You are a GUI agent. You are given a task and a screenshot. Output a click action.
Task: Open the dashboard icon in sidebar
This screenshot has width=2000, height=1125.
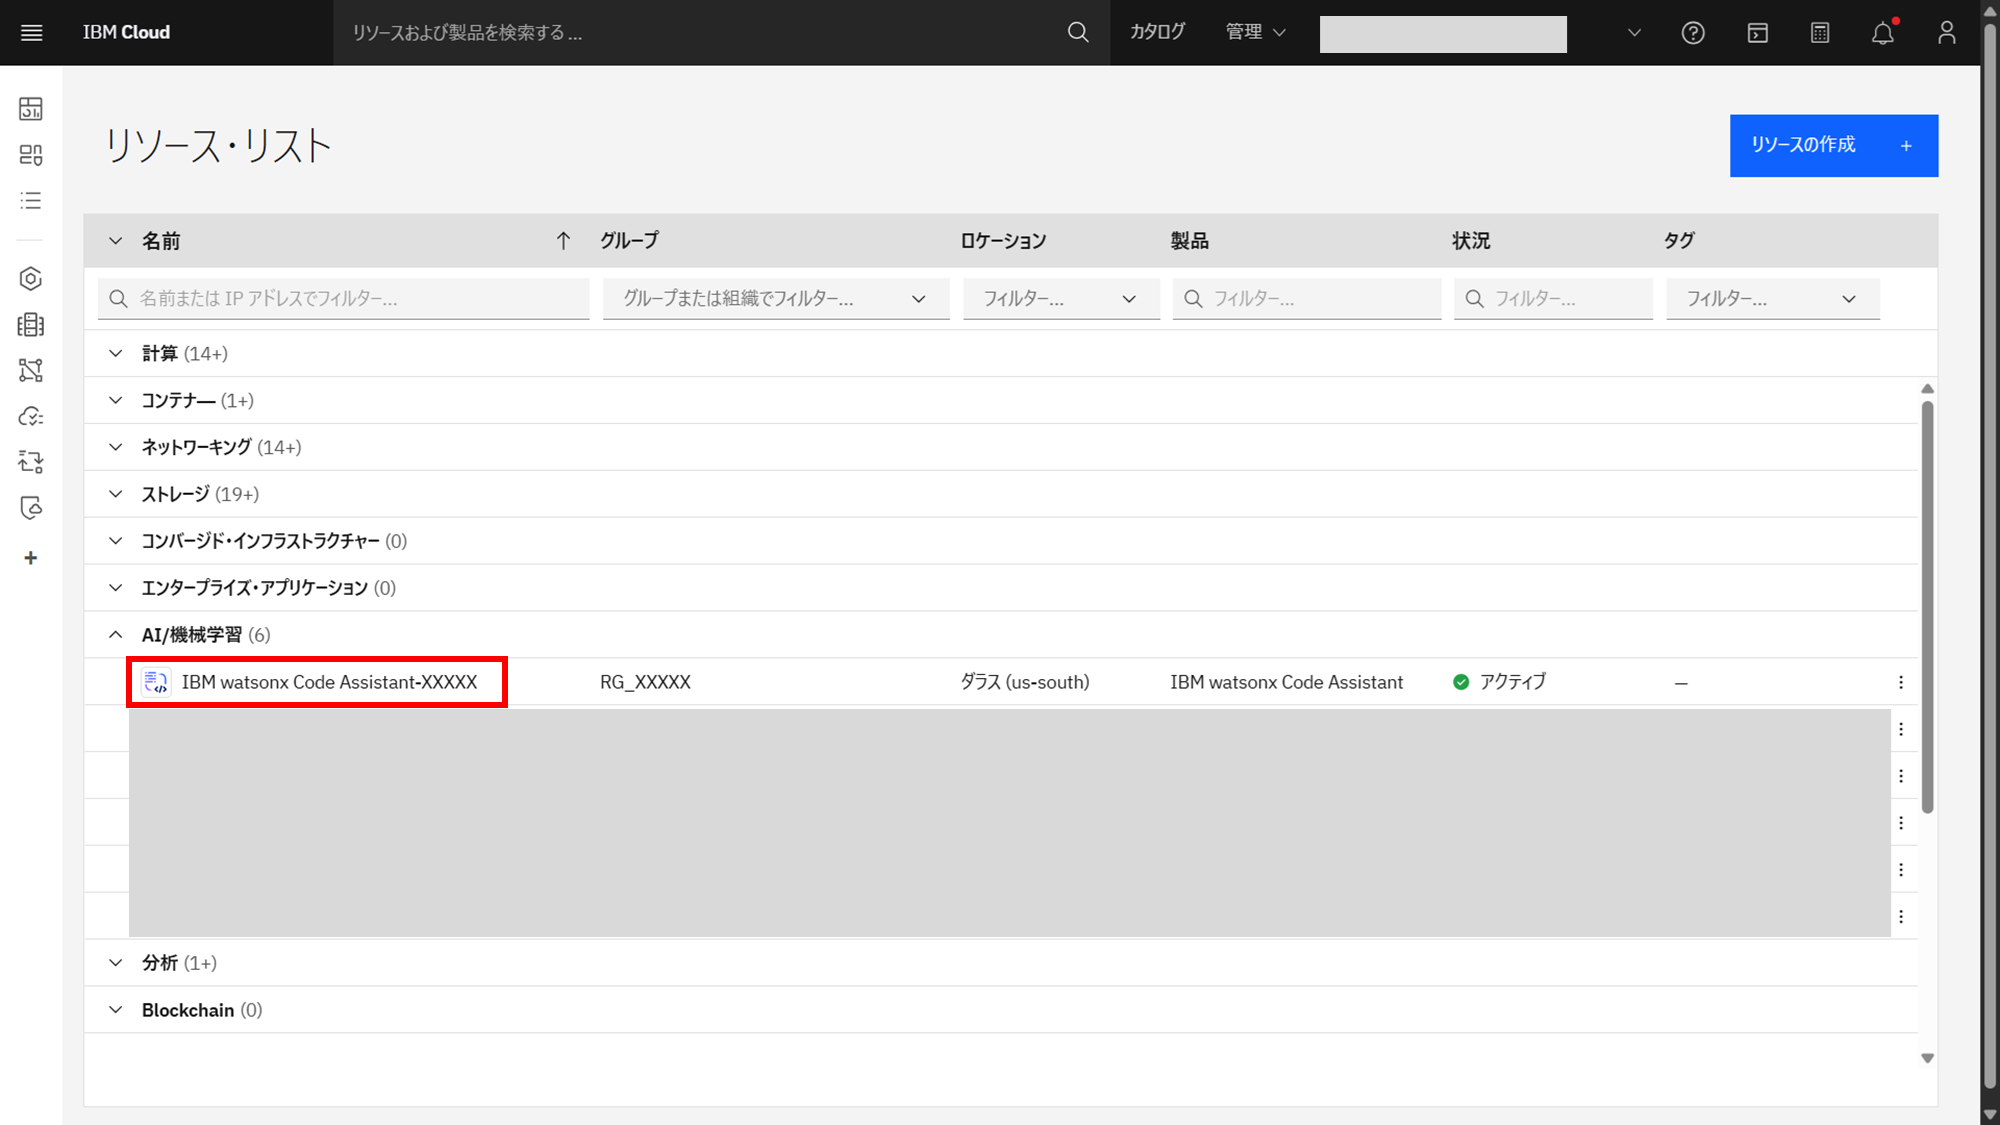click(31, 109)
